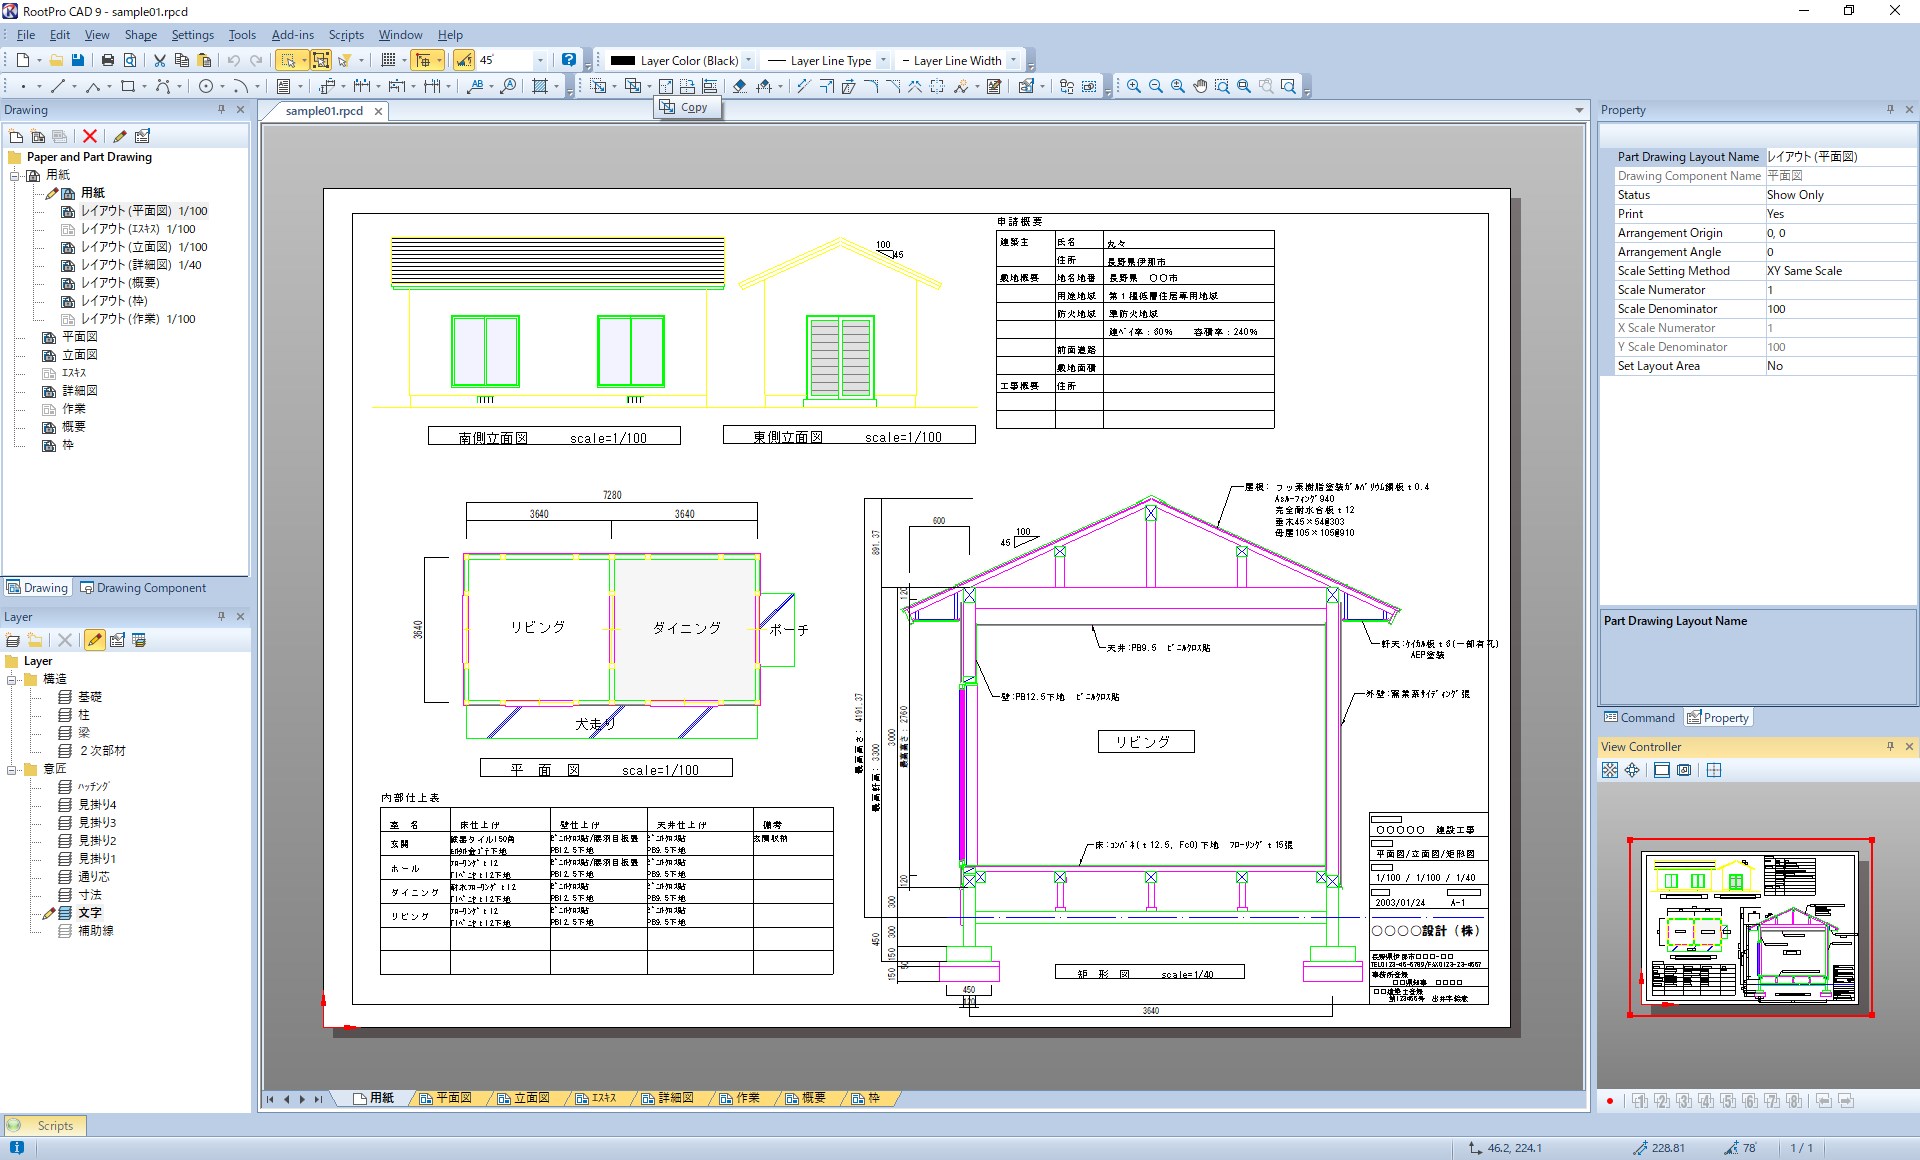This screenshot has width=1920, height=1160.
Task: Open the Help question mark icon
Action: tap(569, 60)
